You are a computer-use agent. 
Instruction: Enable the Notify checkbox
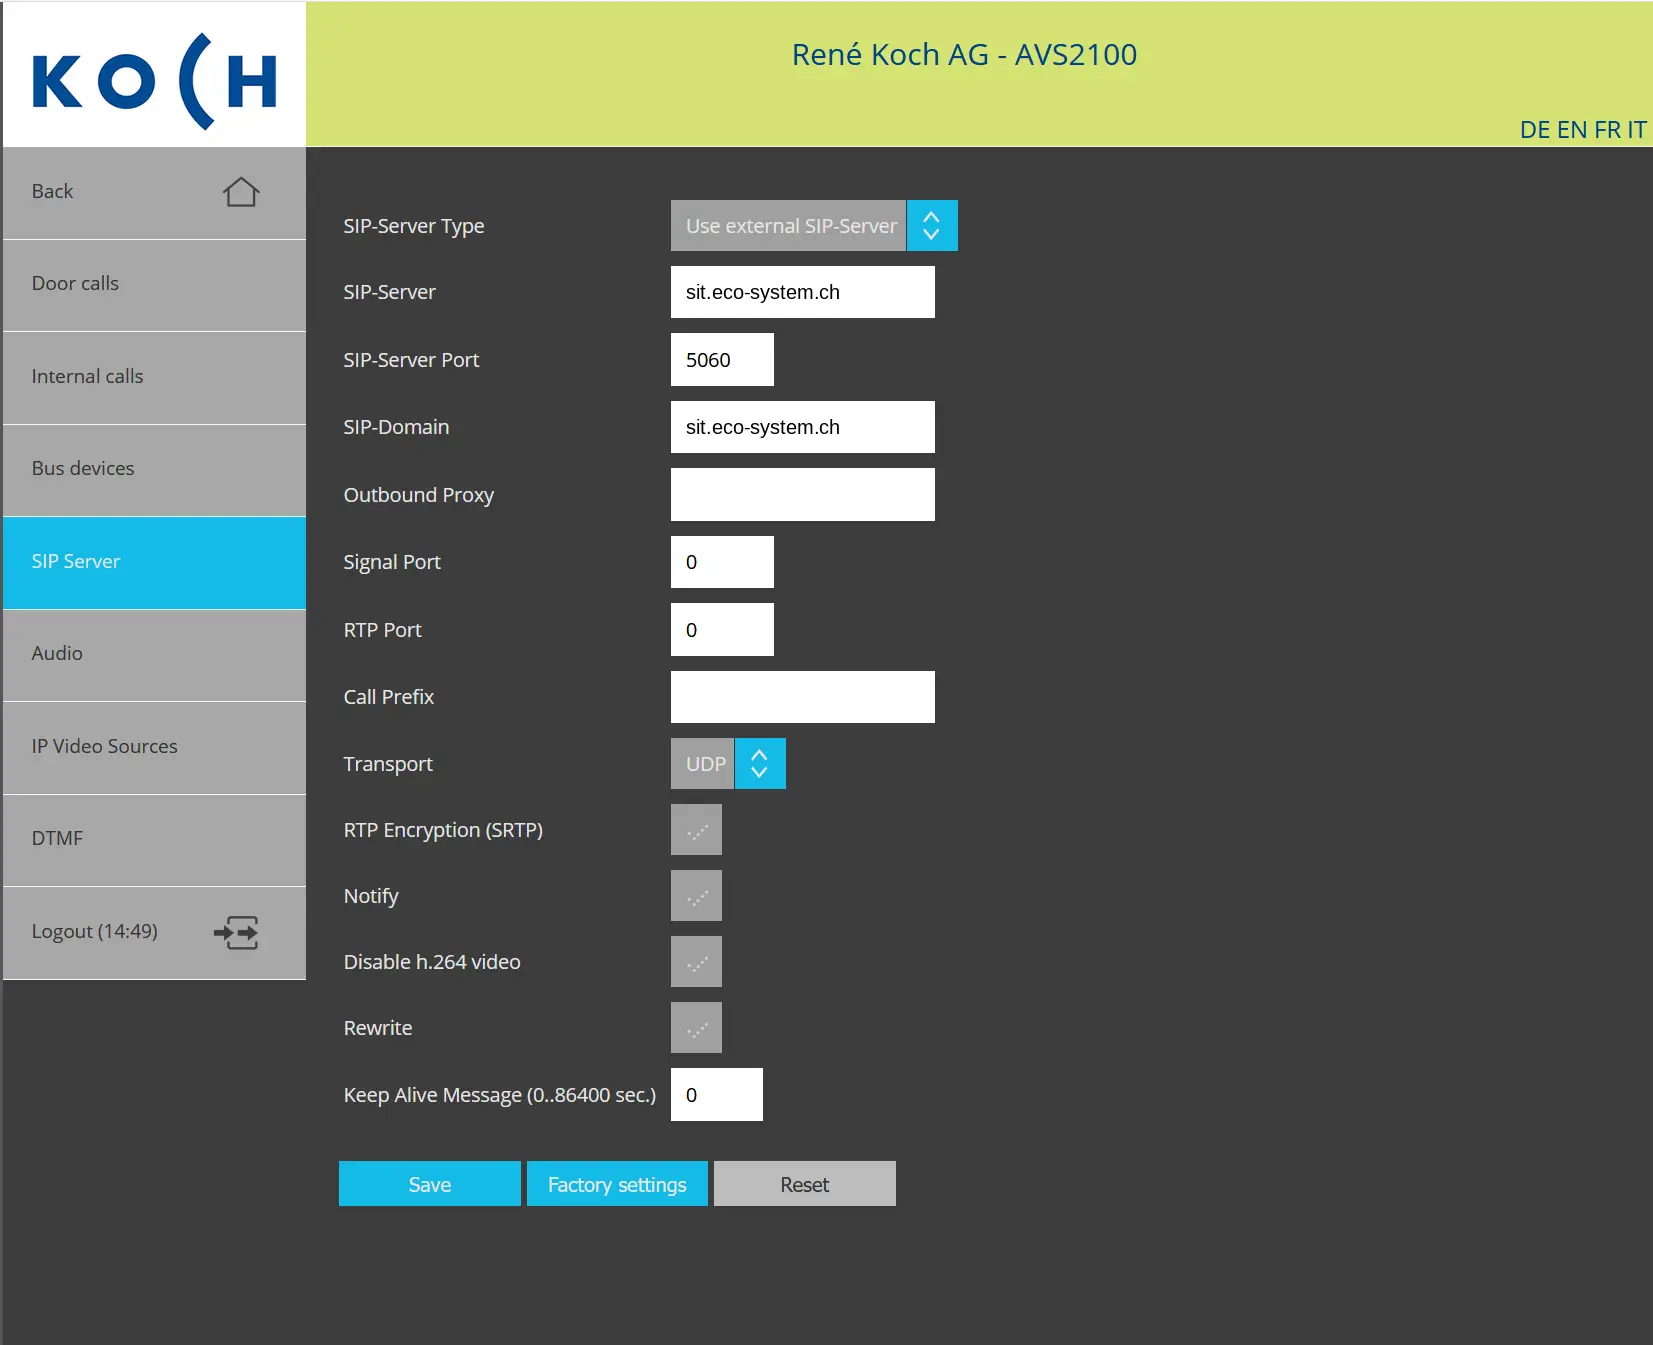pyautogui.click(x=696, y=896)
